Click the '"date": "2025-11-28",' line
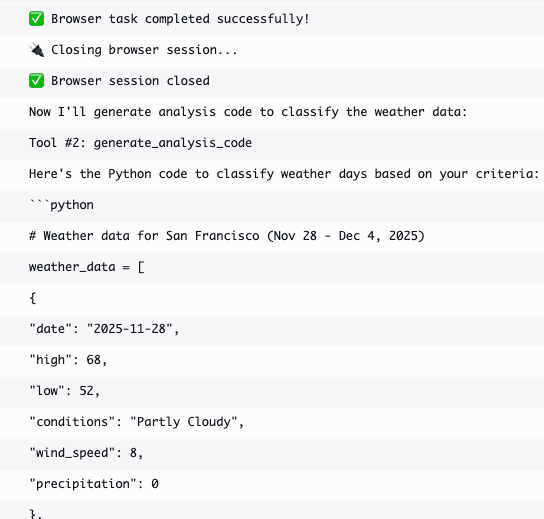Image resolution: width=544 pixels, height=519 pixels. [x=104, y=329]
